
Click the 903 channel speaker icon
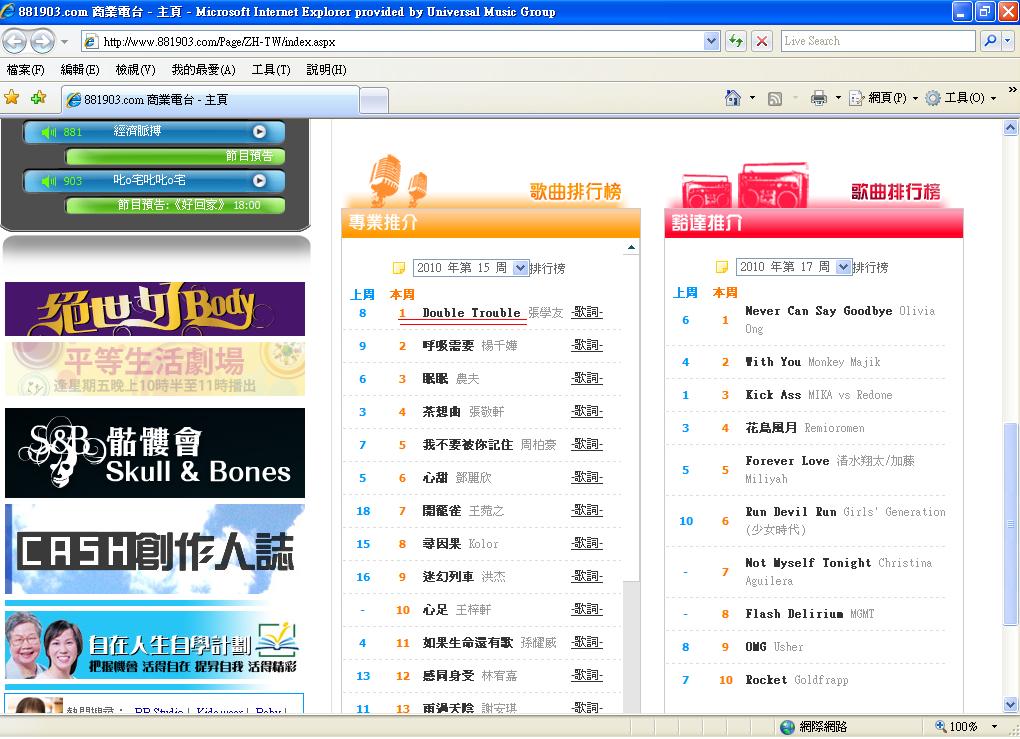point(49,181)
